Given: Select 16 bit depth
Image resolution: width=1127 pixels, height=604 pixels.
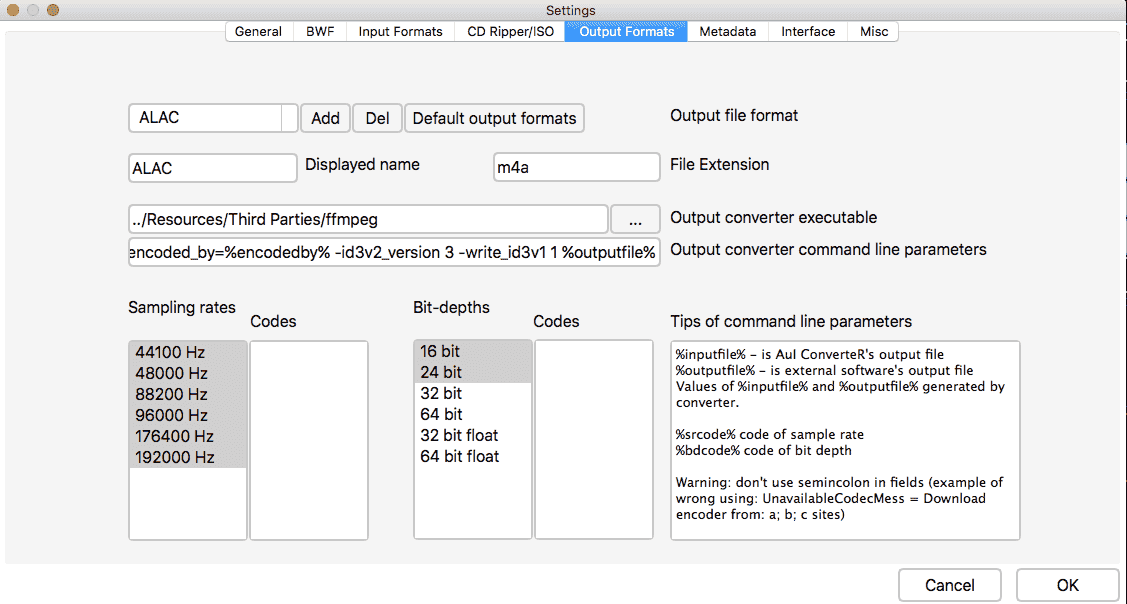Looking at the screenshot, I should point(473,352).
